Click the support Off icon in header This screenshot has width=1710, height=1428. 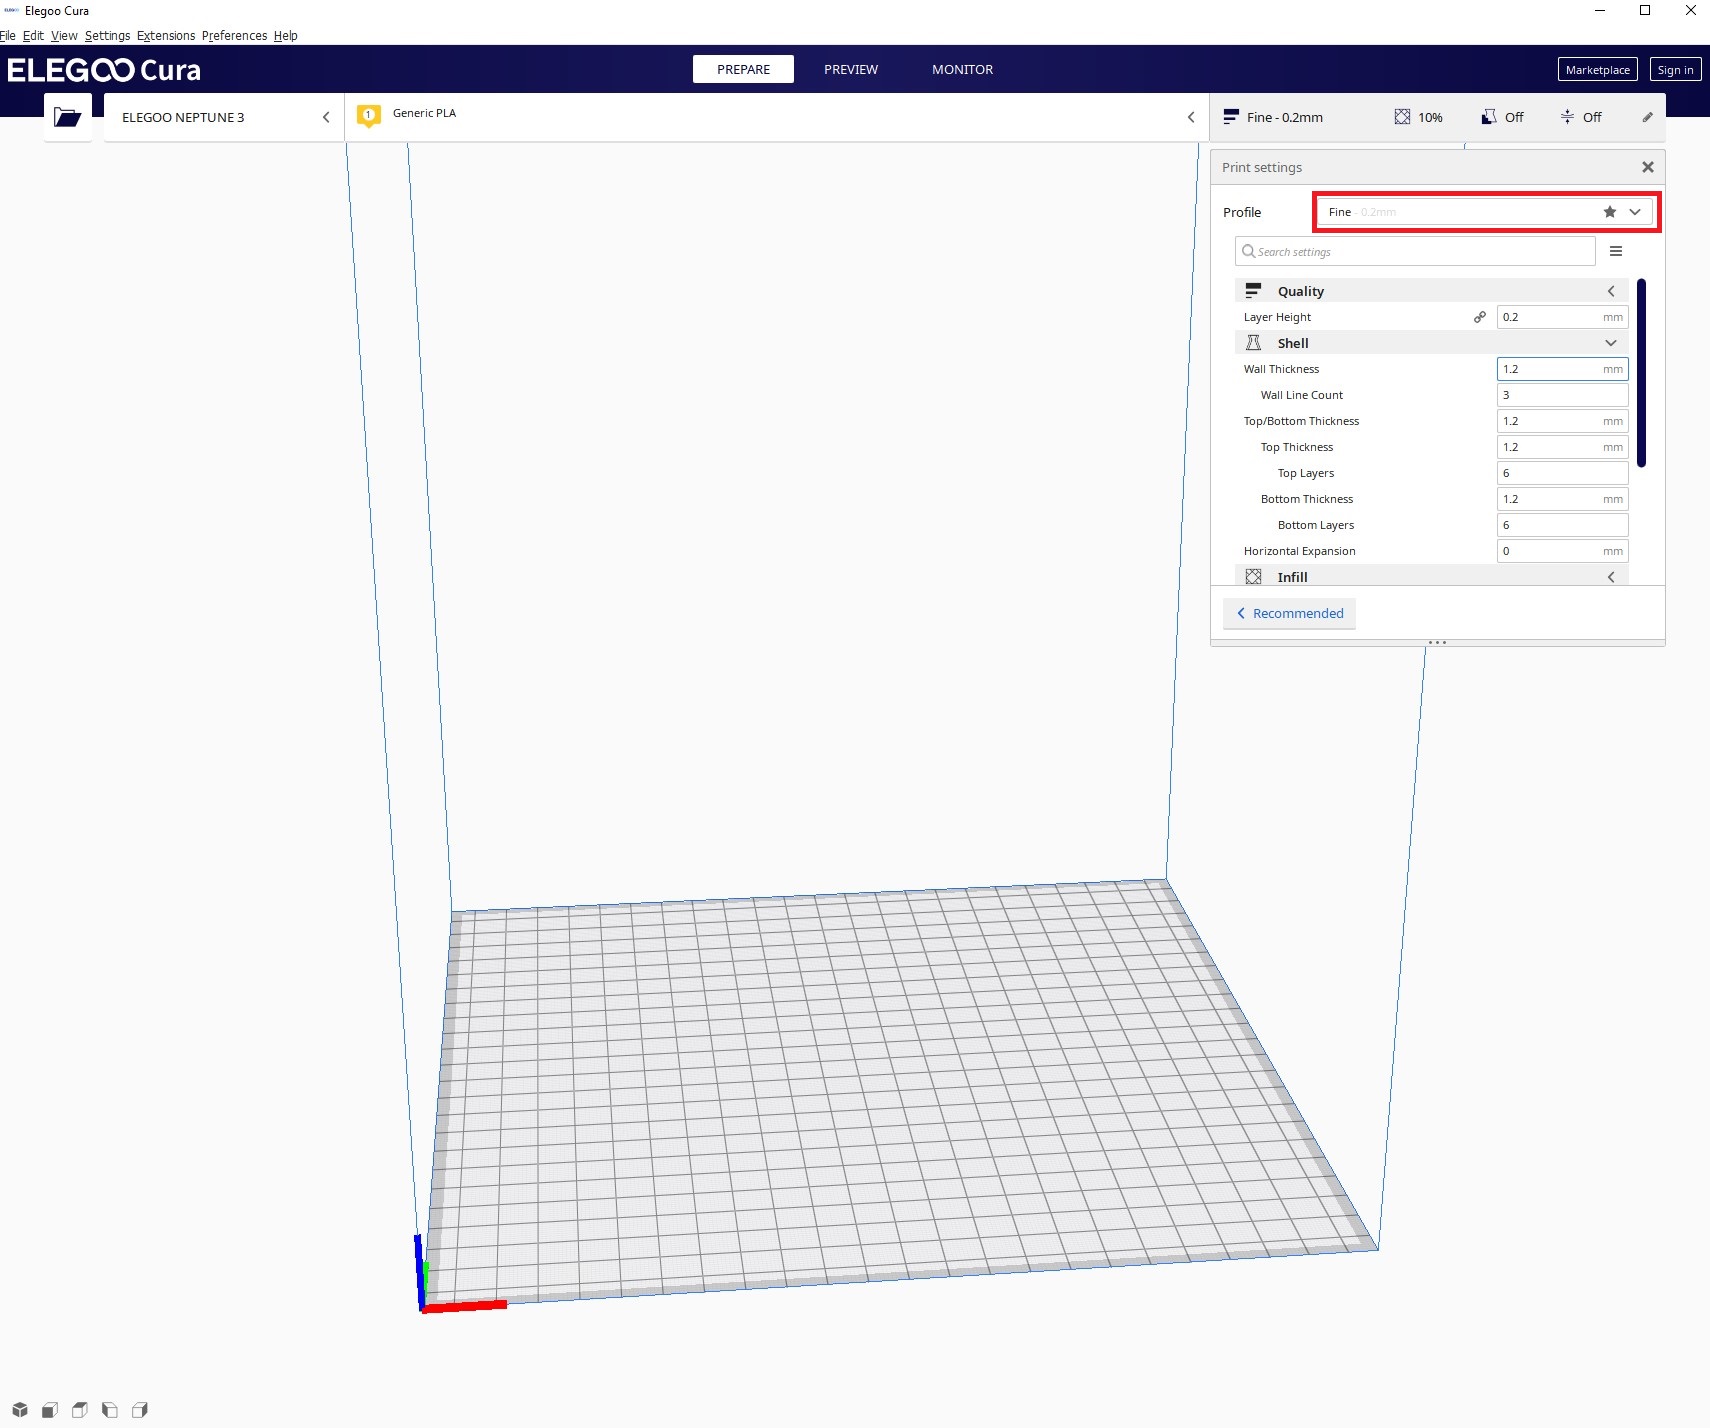point(1489,117)
